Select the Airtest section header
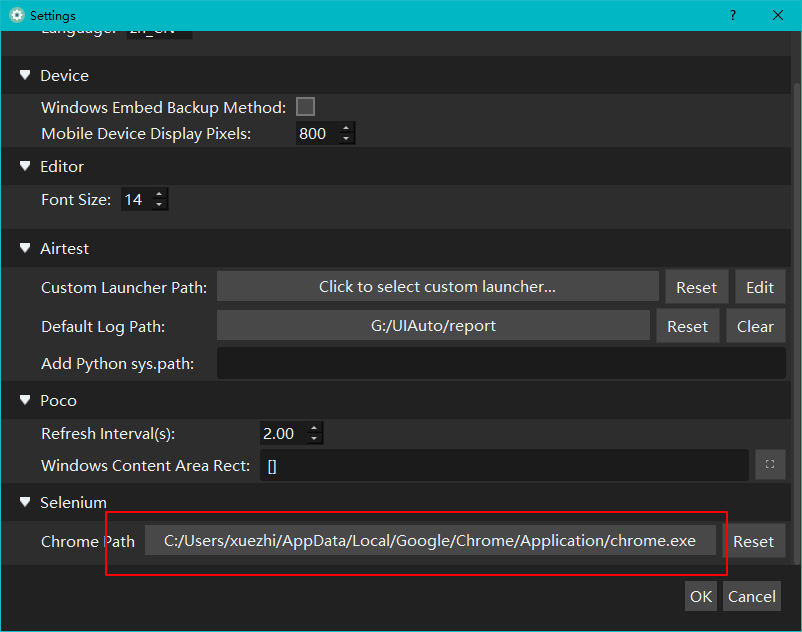 tap(396, 248)
